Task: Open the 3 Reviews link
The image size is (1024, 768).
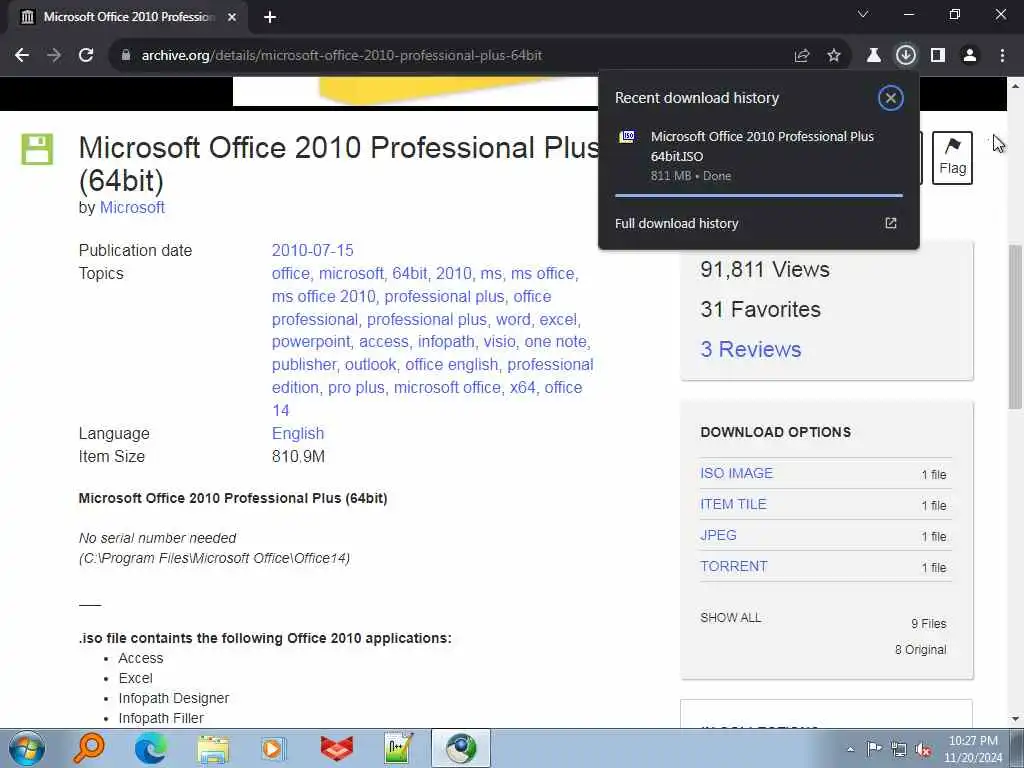Action: (x=751, y=349)
